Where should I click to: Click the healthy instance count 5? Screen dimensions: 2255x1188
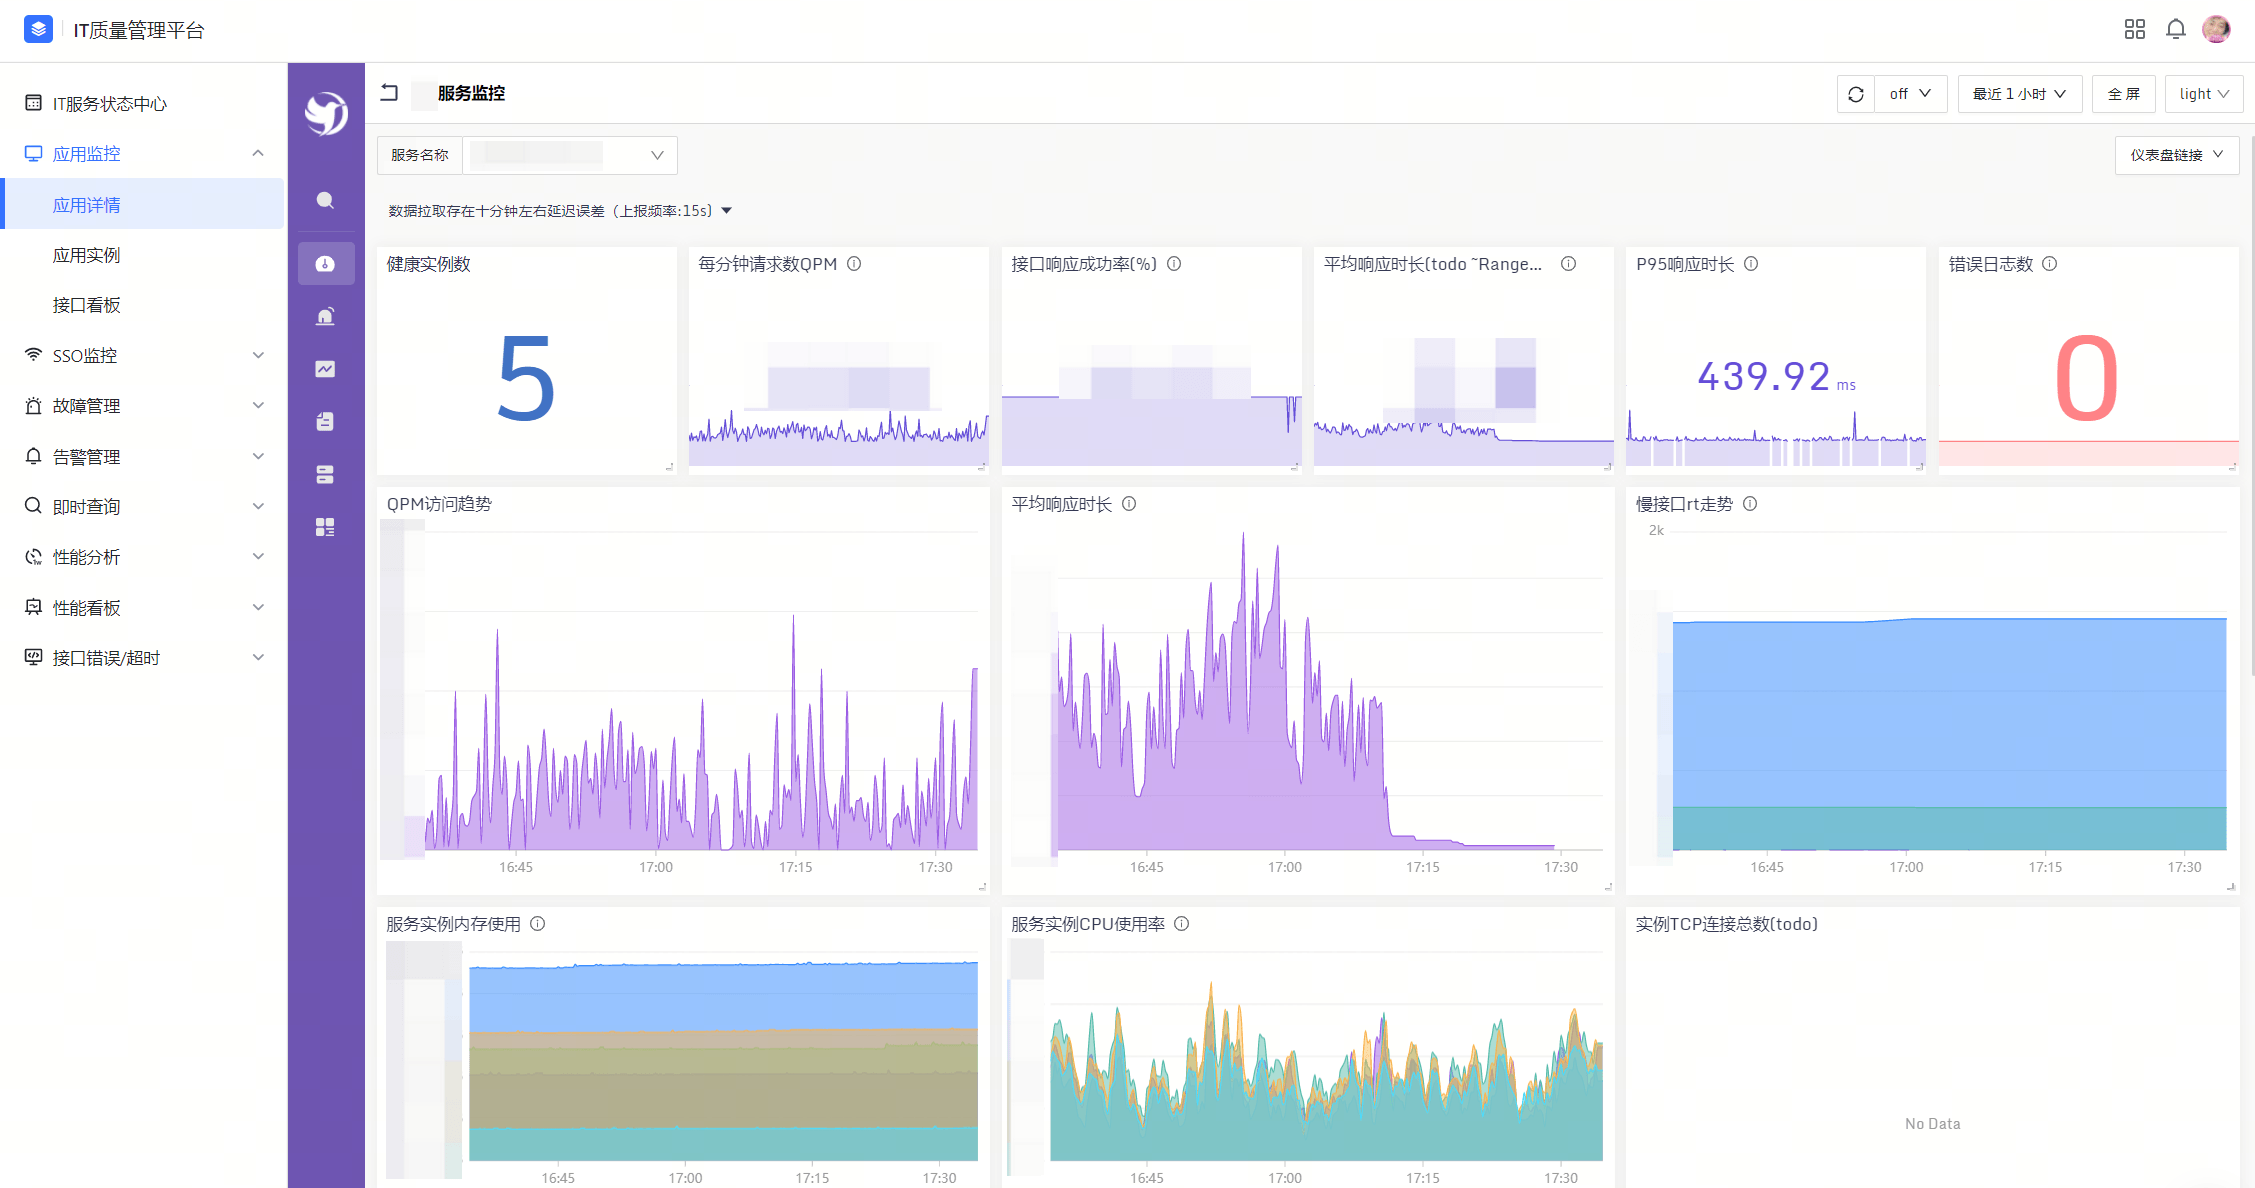526,378
